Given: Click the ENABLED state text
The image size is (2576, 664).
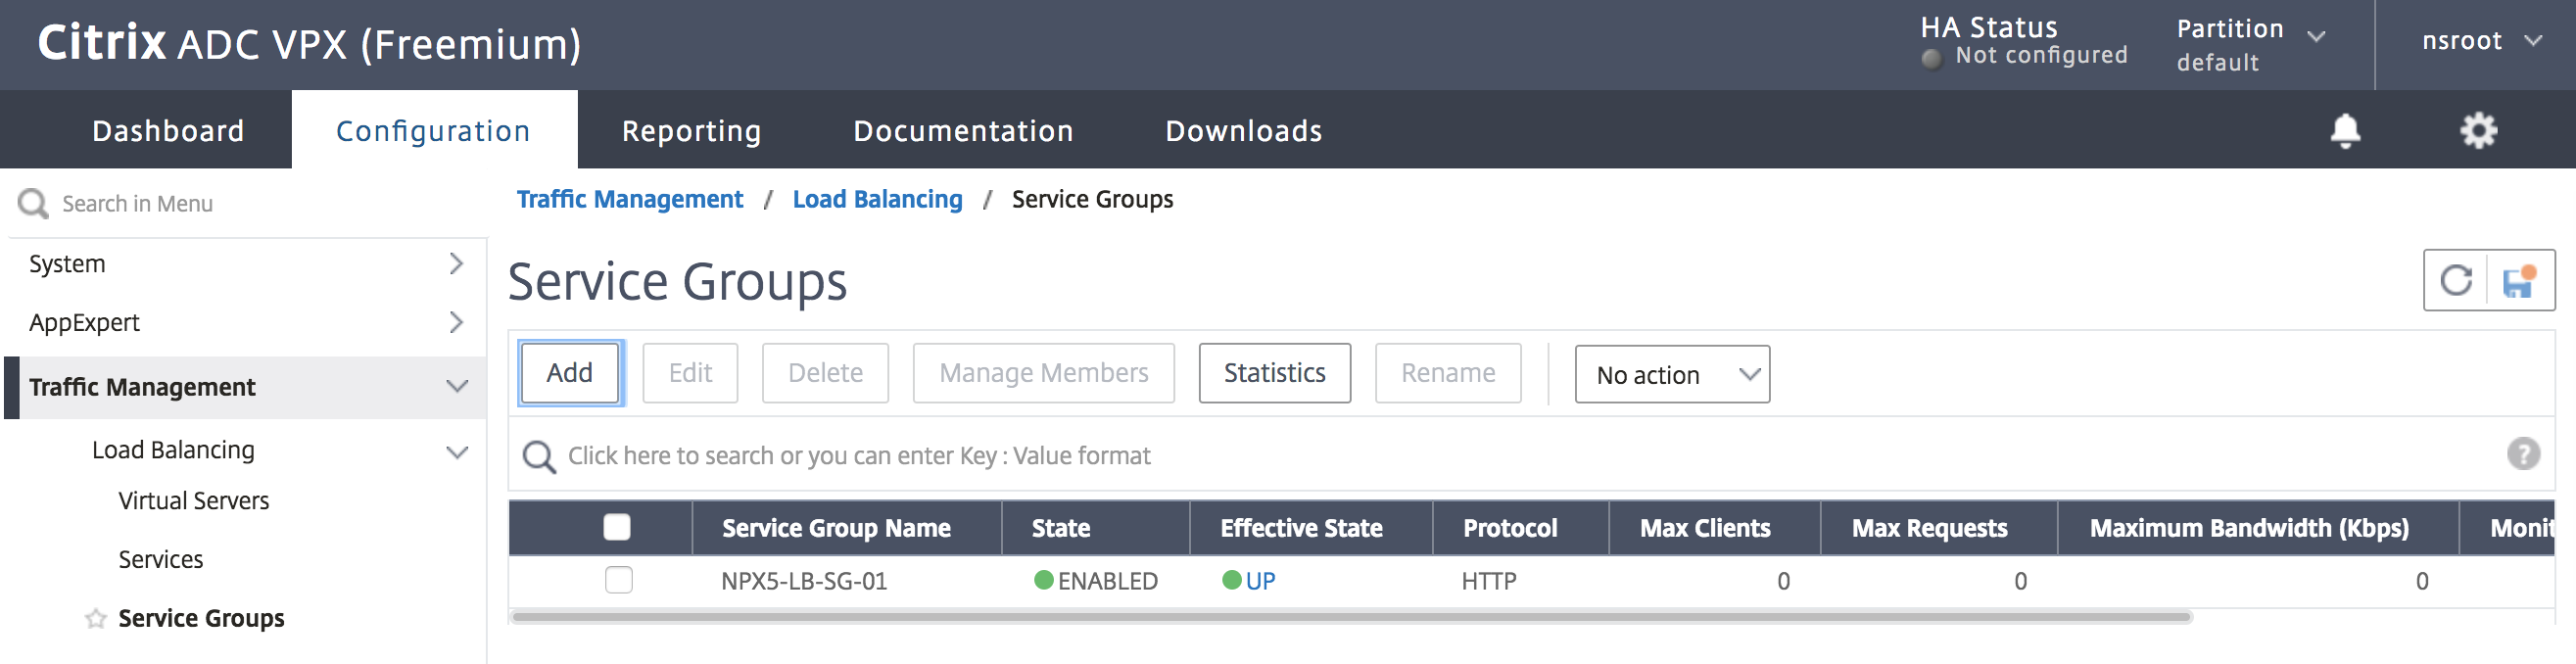Looking at the screenshot, I should pos(1108,581).
